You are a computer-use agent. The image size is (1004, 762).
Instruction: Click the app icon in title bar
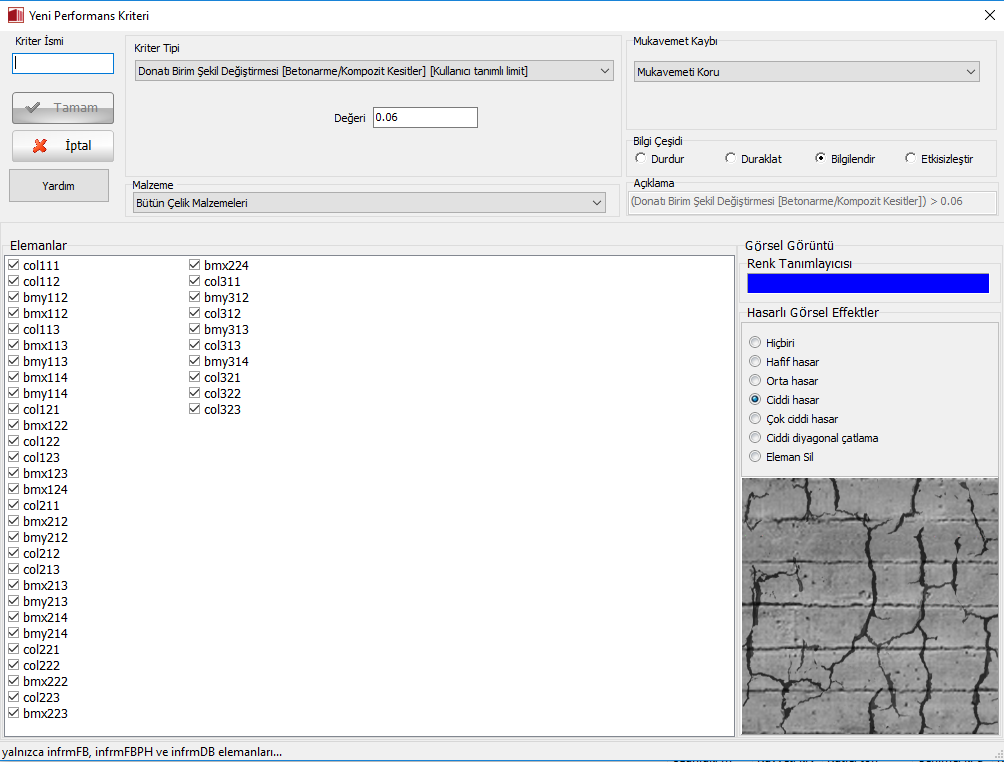pyautogui.click(x=15, y=15)
